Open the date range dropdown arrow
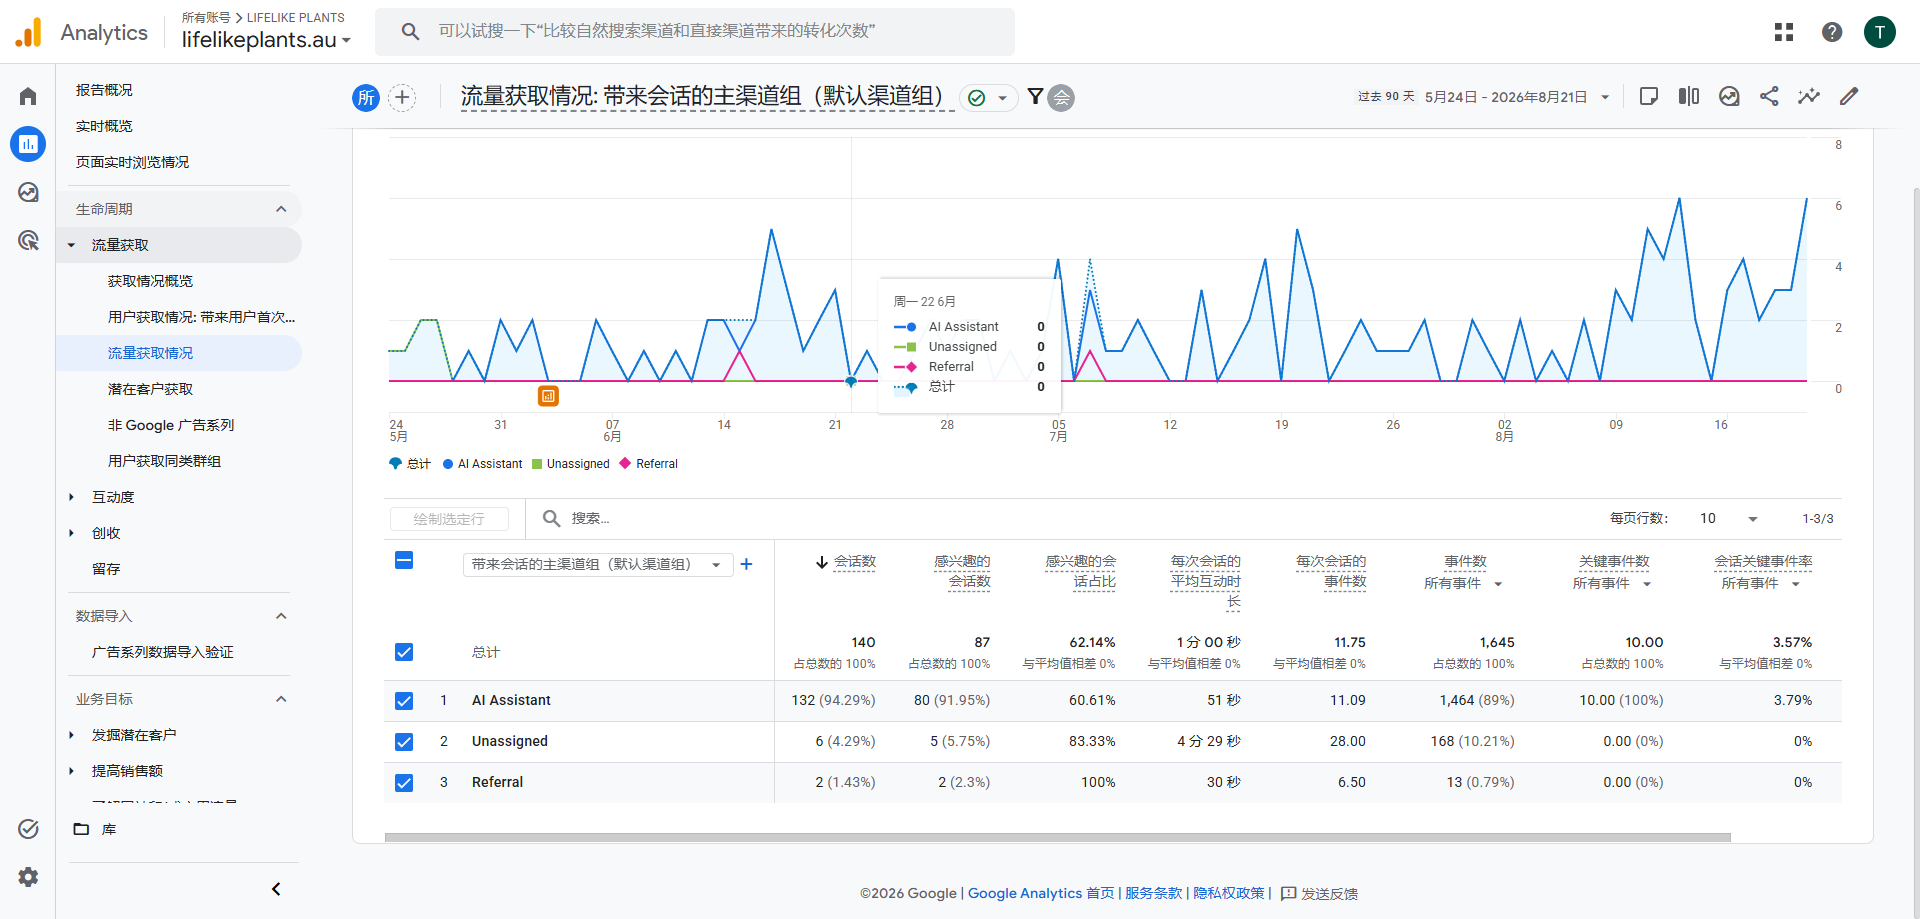 pos(1605,97)
